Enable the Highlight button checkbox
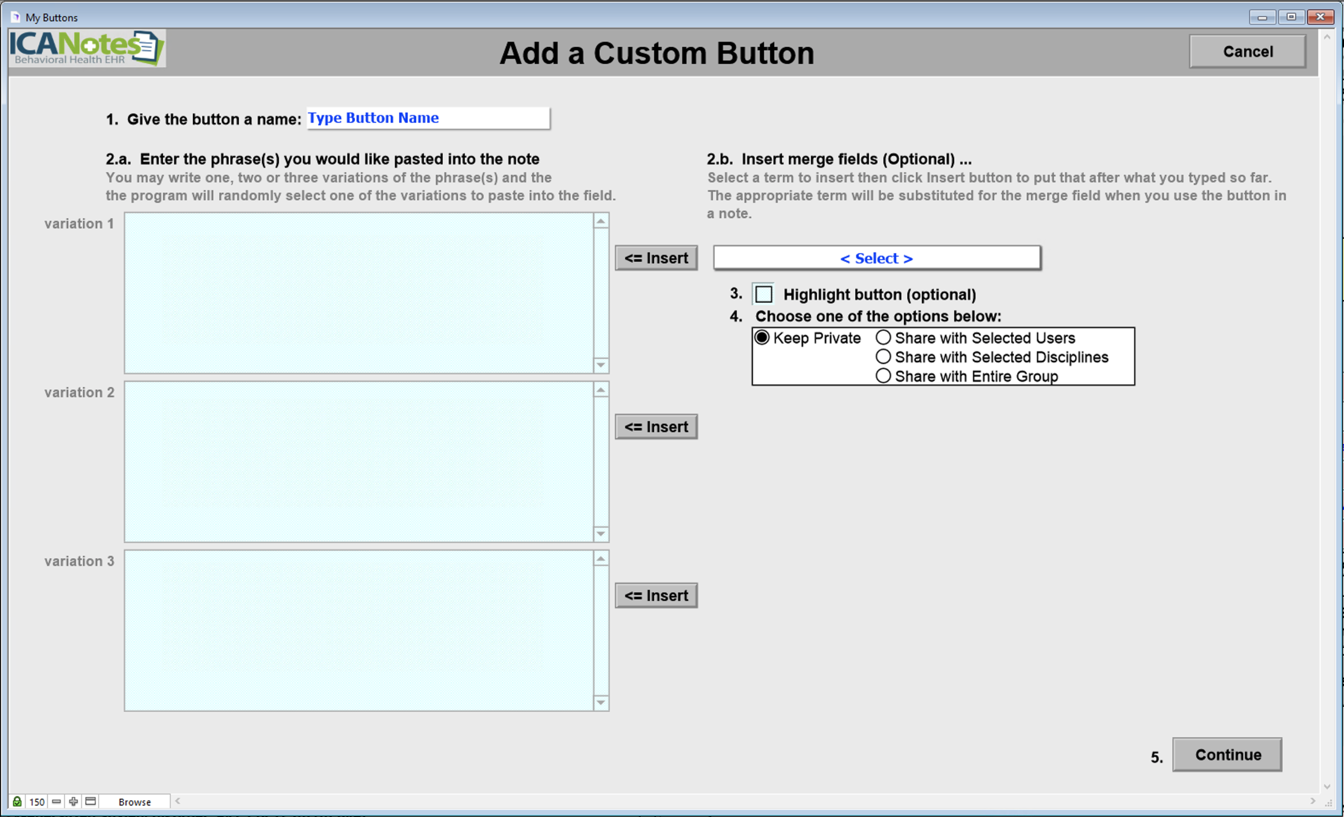Viewport: 1344px width, 817px height. coord(764,294)
